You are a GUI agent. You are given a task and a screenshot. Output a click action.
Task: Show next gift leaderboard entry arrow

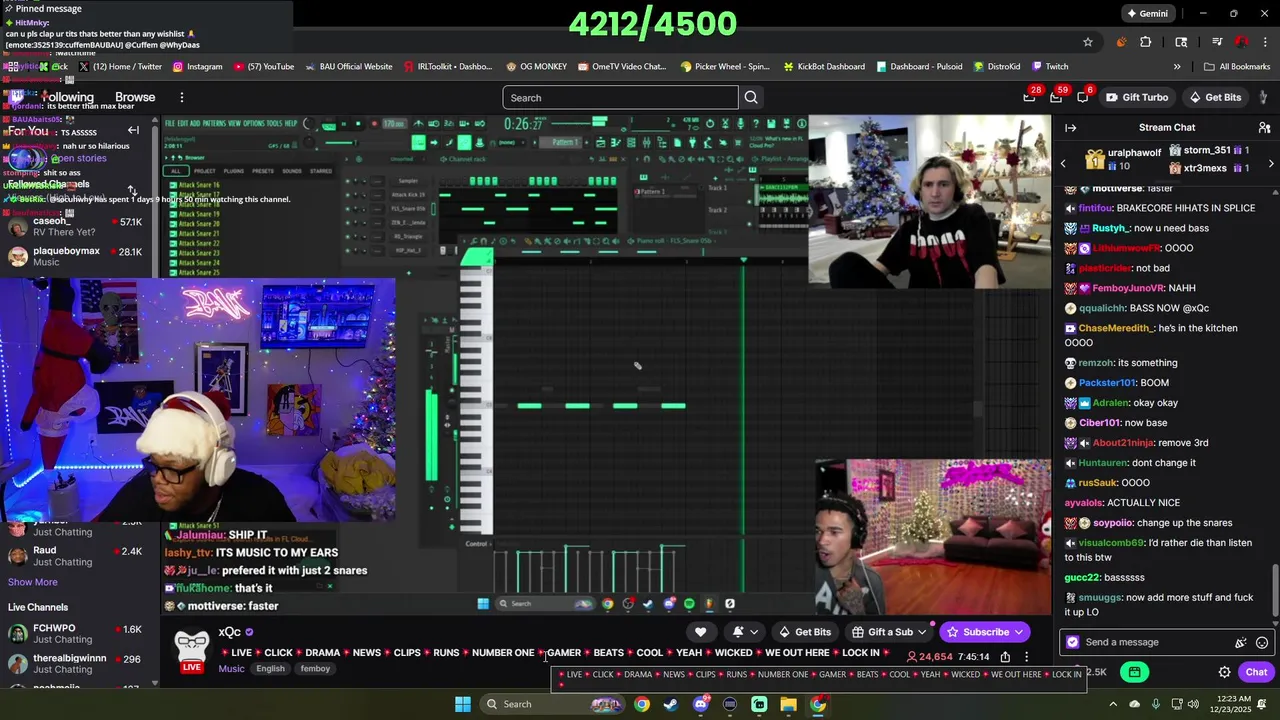(x=1271, y=163)
